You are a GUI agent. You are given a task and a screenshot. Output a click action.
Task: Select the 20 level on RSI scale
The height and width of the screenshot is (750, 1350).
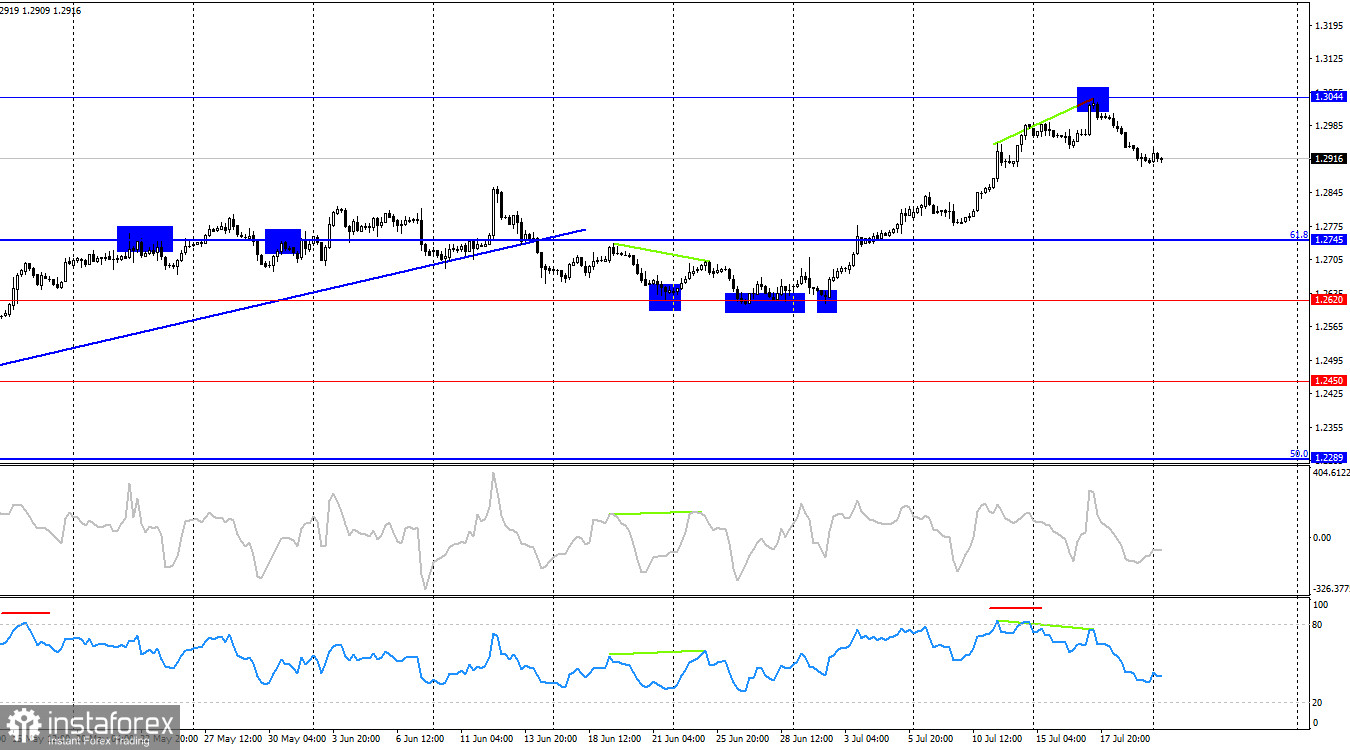(1317, 702)
